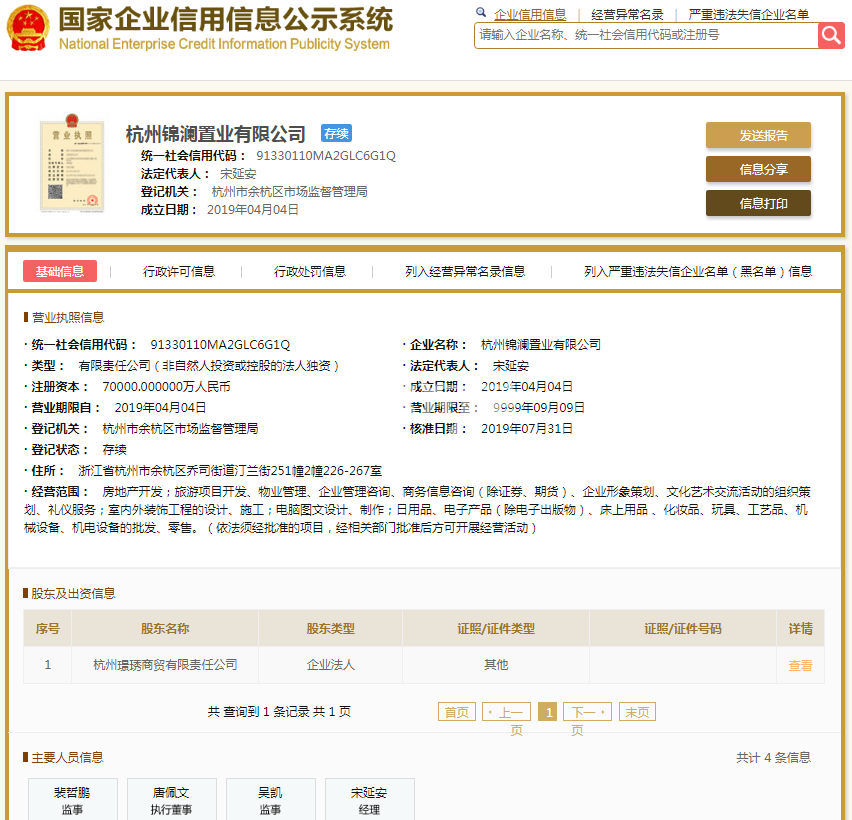852x820 pixels.
Task: Click the company title 杭州锦澜置业有限公司
Action: (216, 134)
